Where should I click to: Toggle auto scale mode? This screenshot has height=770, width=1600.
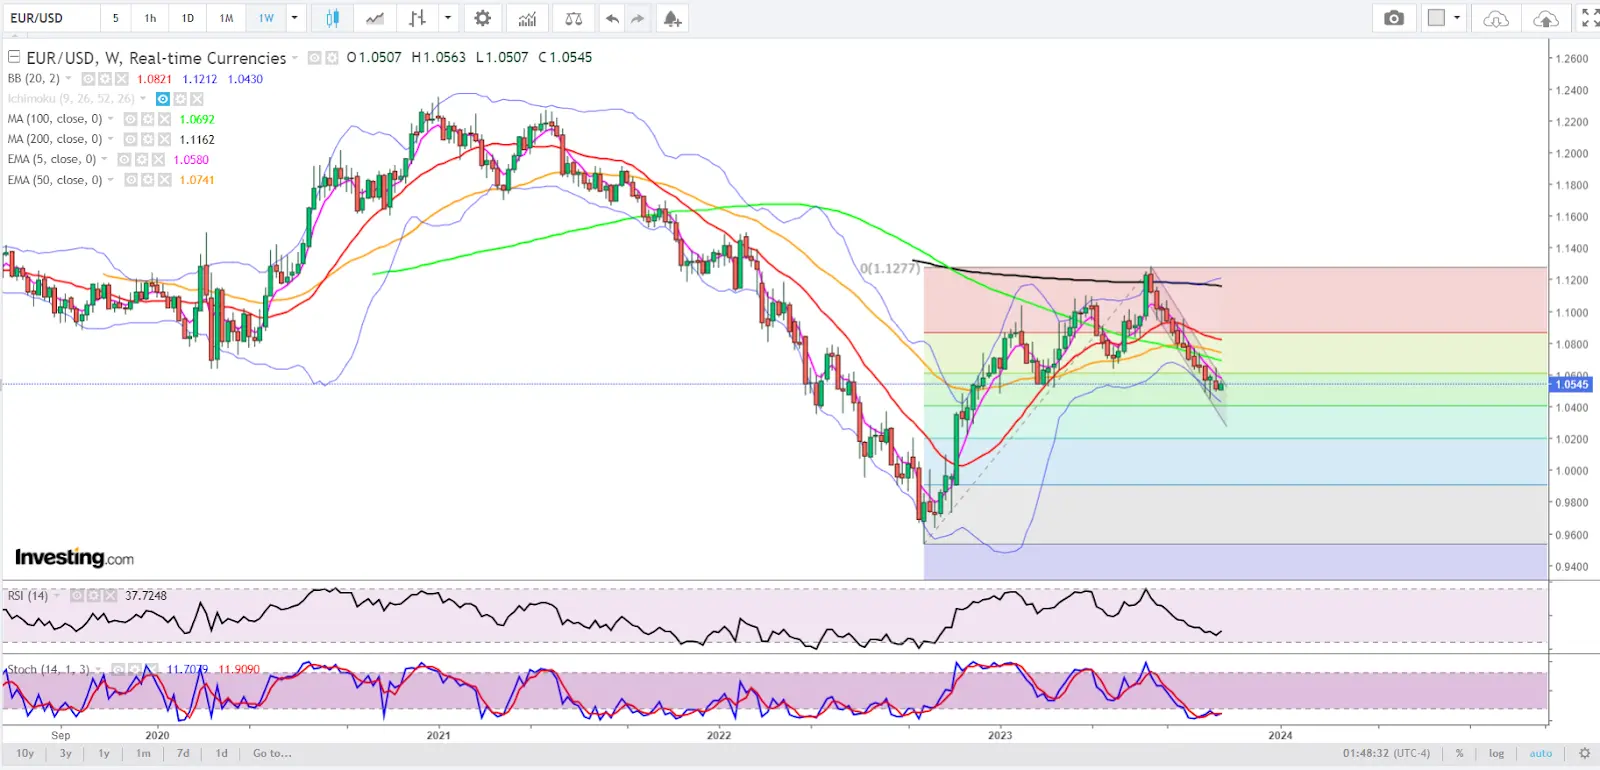1540,753
